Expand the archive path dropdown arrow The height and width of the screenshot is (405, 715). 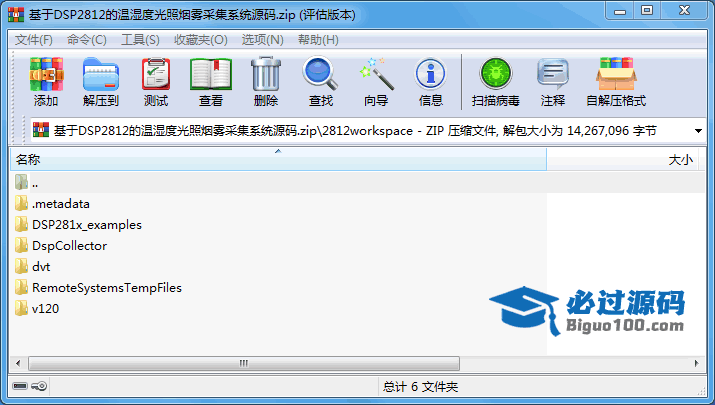coord(698,131)
